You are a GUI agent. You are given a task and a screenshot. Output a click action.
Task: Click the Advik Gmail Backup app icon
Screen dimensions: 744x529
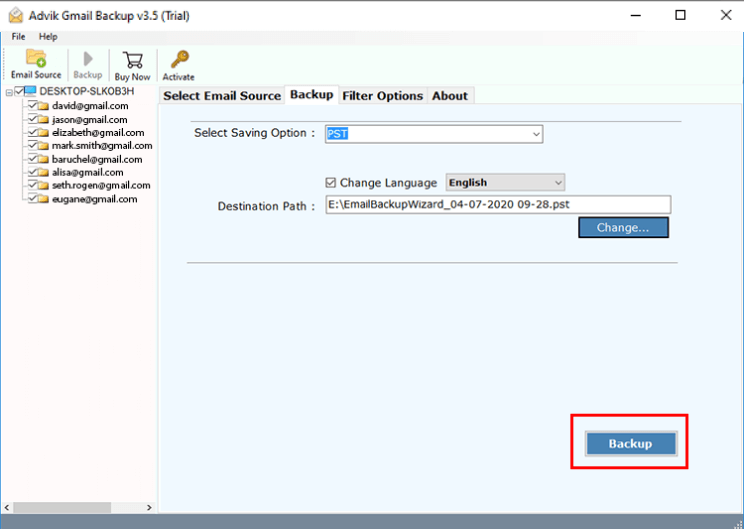(16, 16)
